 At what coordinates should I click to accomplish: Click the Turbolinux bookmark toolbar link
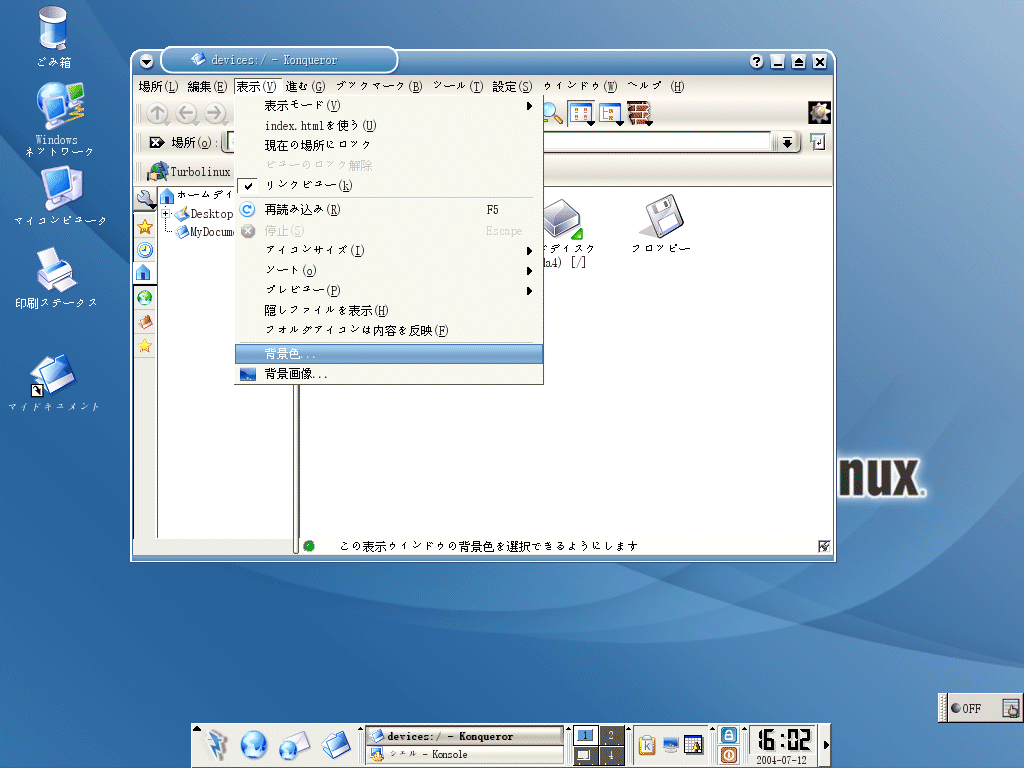point(189,172)
